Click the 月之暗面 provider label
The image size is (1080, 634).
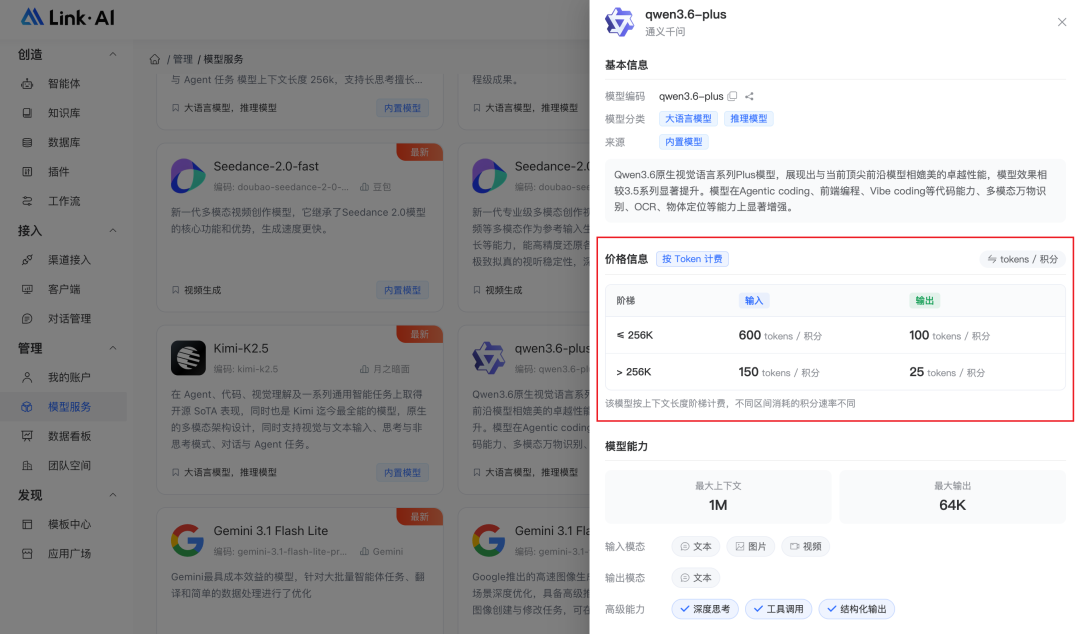(x=385, y=369)
